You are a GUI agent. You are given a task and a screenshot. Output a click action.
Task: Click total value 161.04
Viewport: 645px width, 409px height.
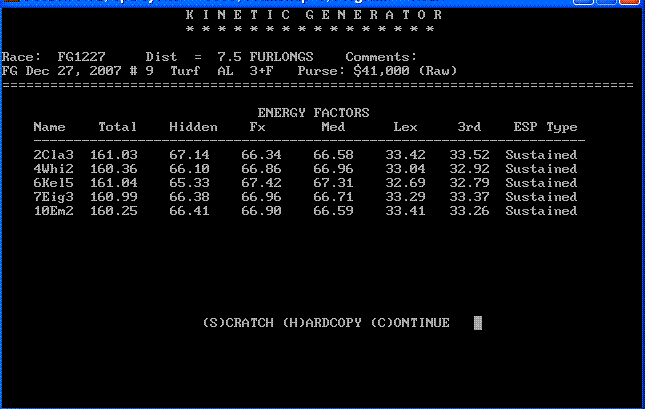(x=114, y=183)
